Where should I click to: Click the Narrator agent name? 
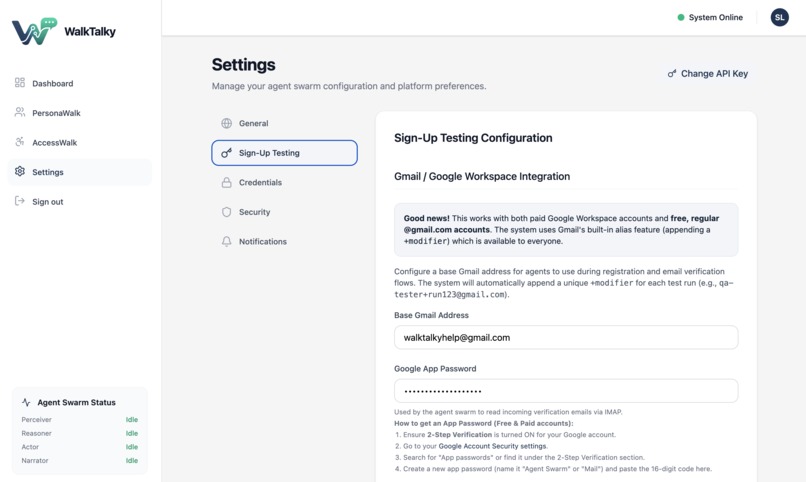pos(35,460)
